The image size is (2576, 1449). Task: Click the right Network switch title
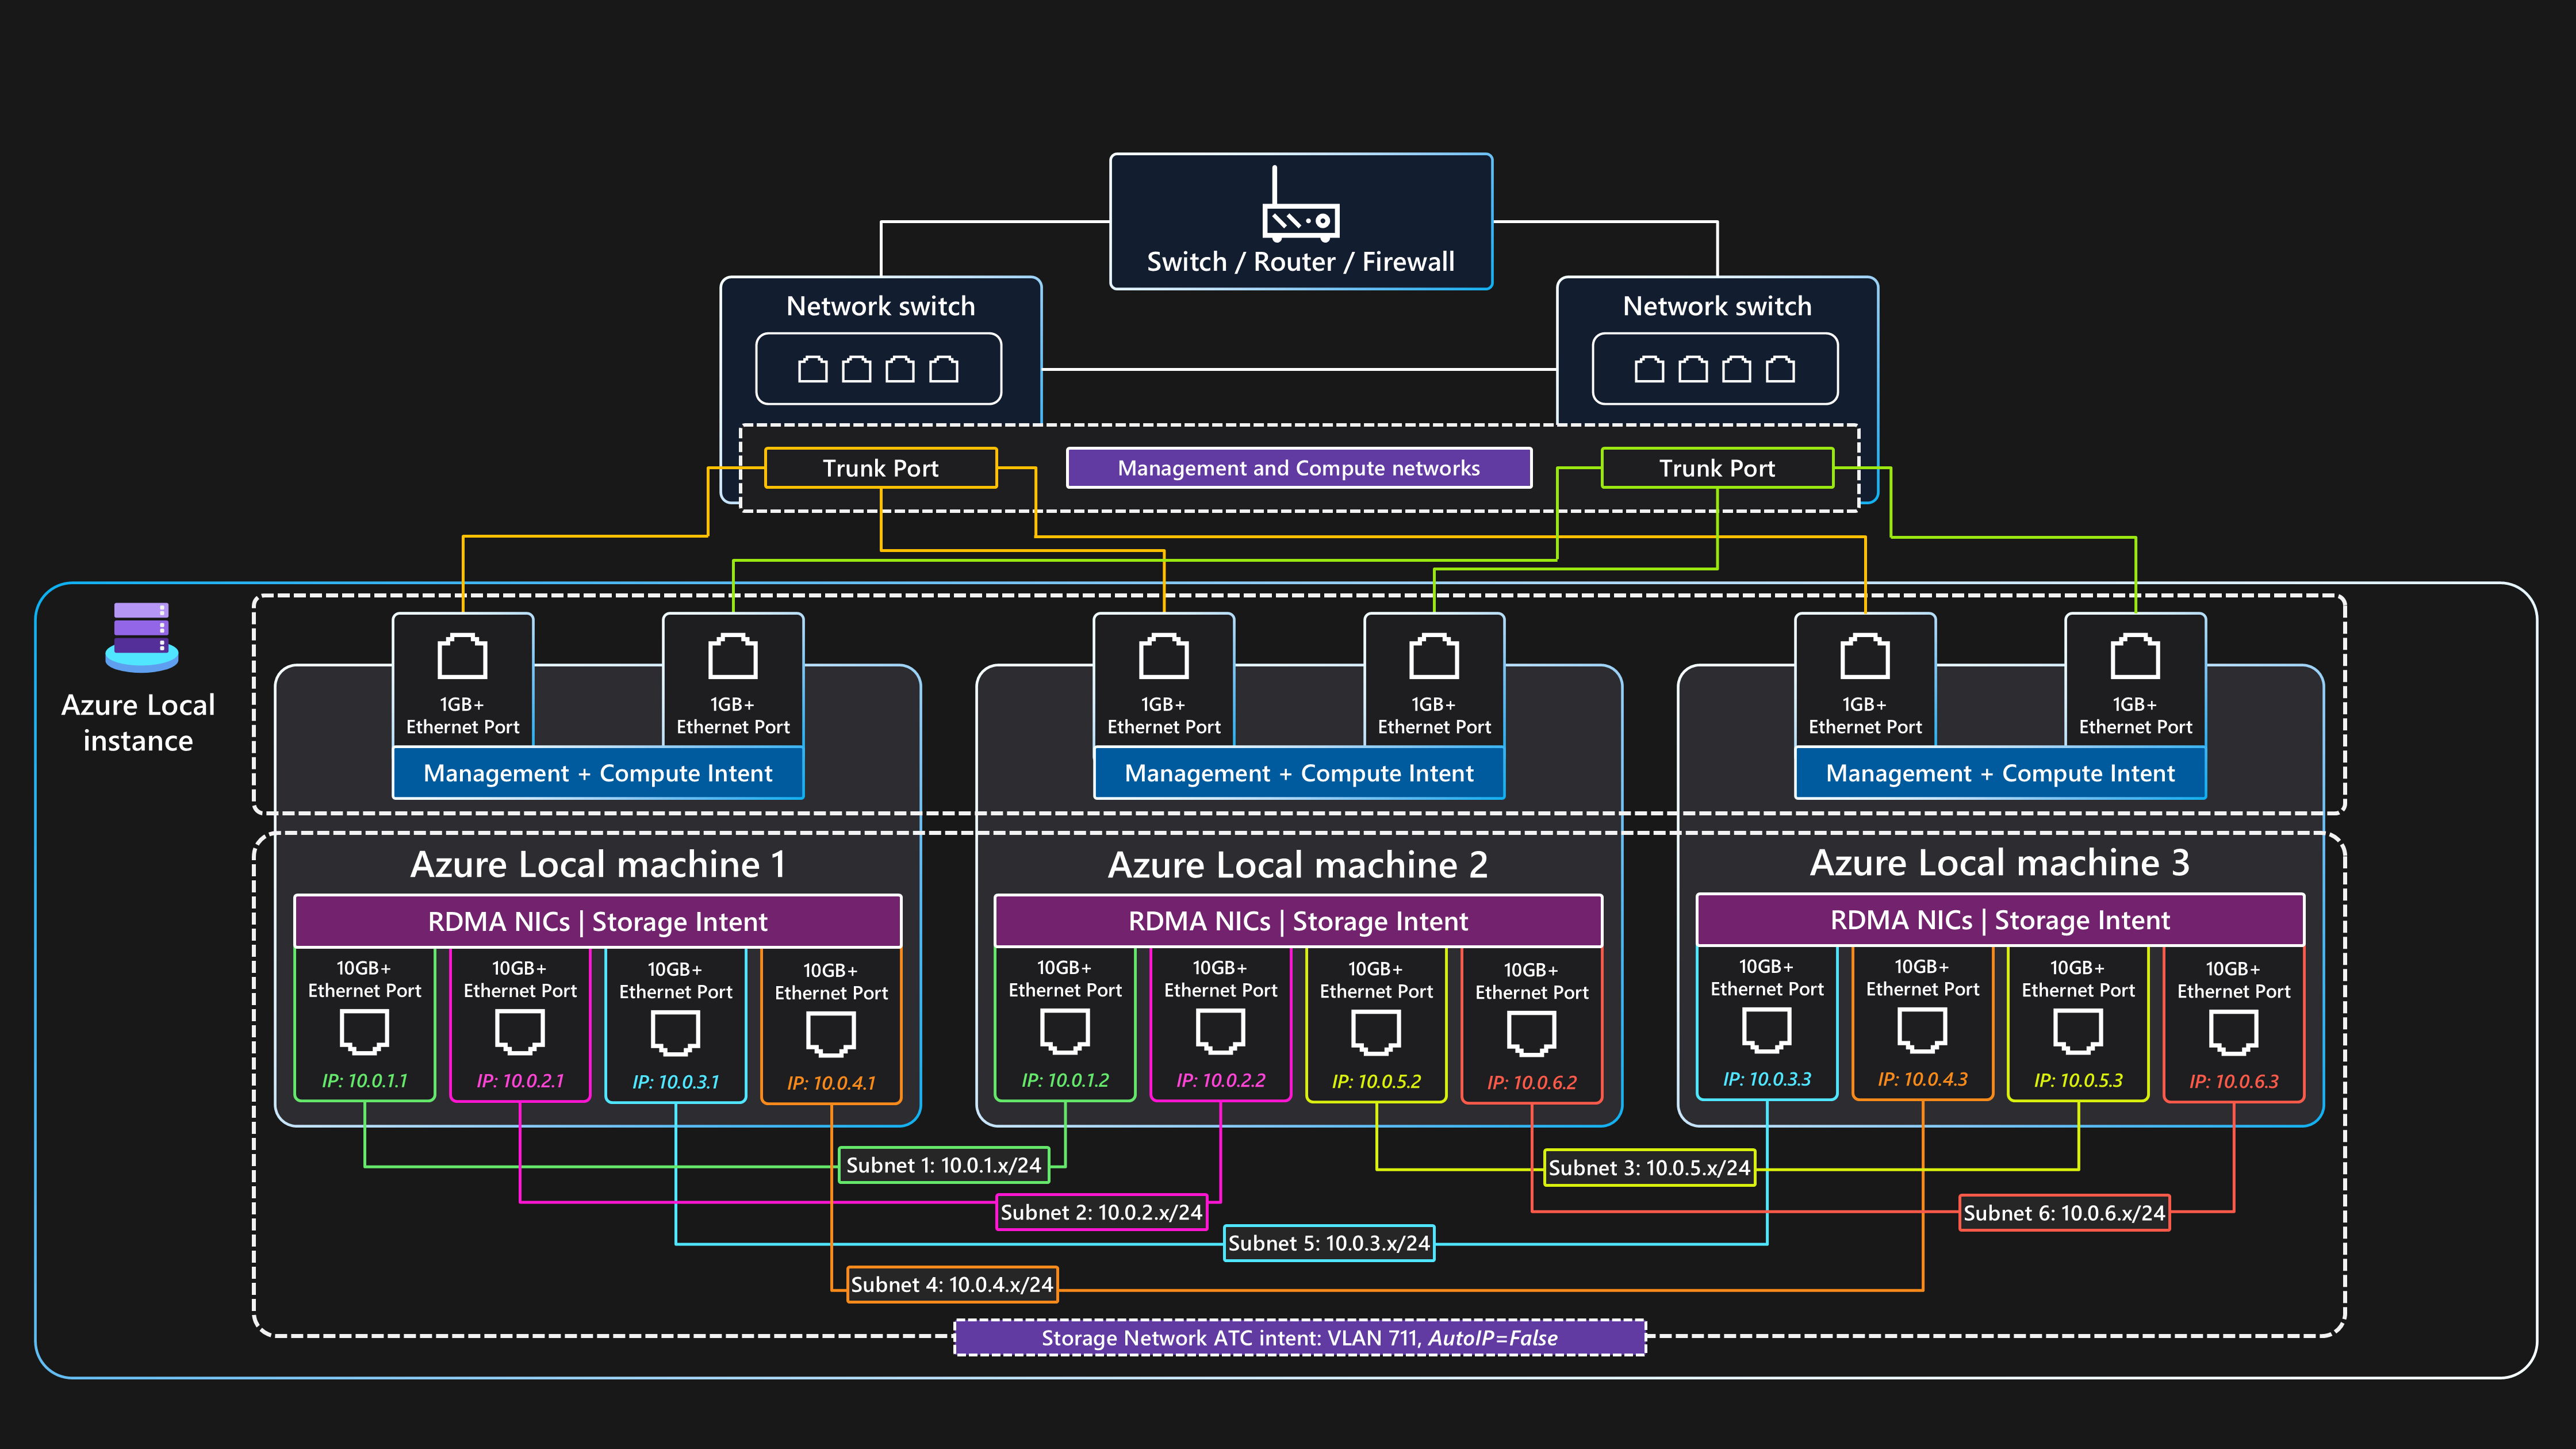coord(1717,306)
